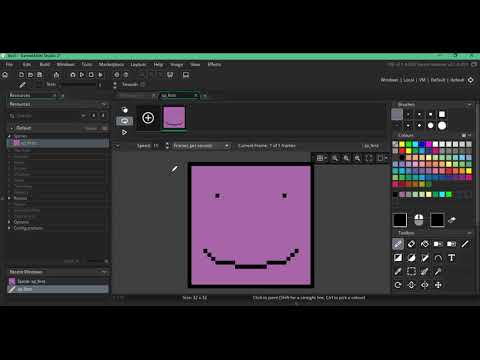Open Sprite: sp_test in Recent Windows
This screenshot has height=360, width=480.
coord(58,281)
